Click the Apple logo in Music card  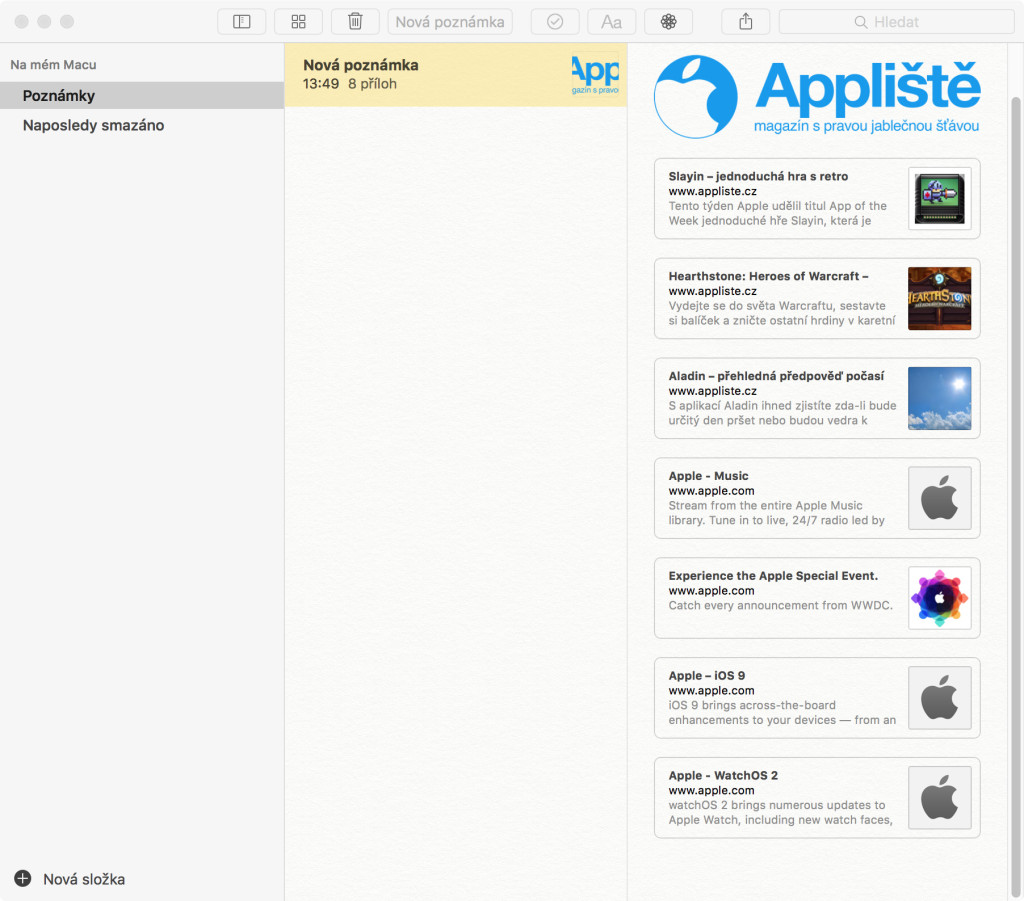pos(939,498)
